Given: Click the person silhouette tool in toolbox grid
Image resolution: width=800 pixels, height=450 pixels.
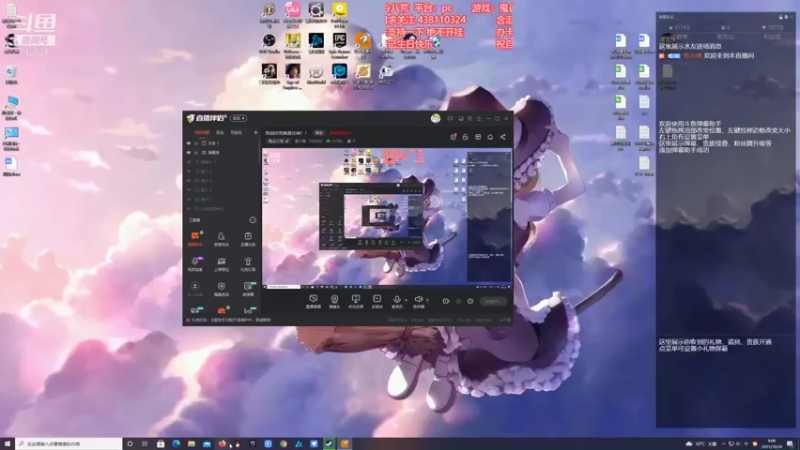Looking at the screenshot, I should pyautogui.click(x=221, y=236).
